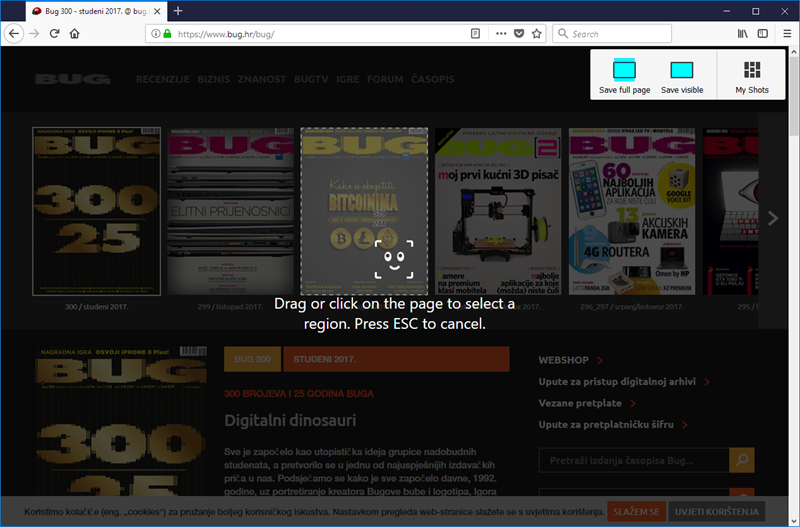Open Firefox hamburger menu

pyautogui.click(x=787, y=33)
